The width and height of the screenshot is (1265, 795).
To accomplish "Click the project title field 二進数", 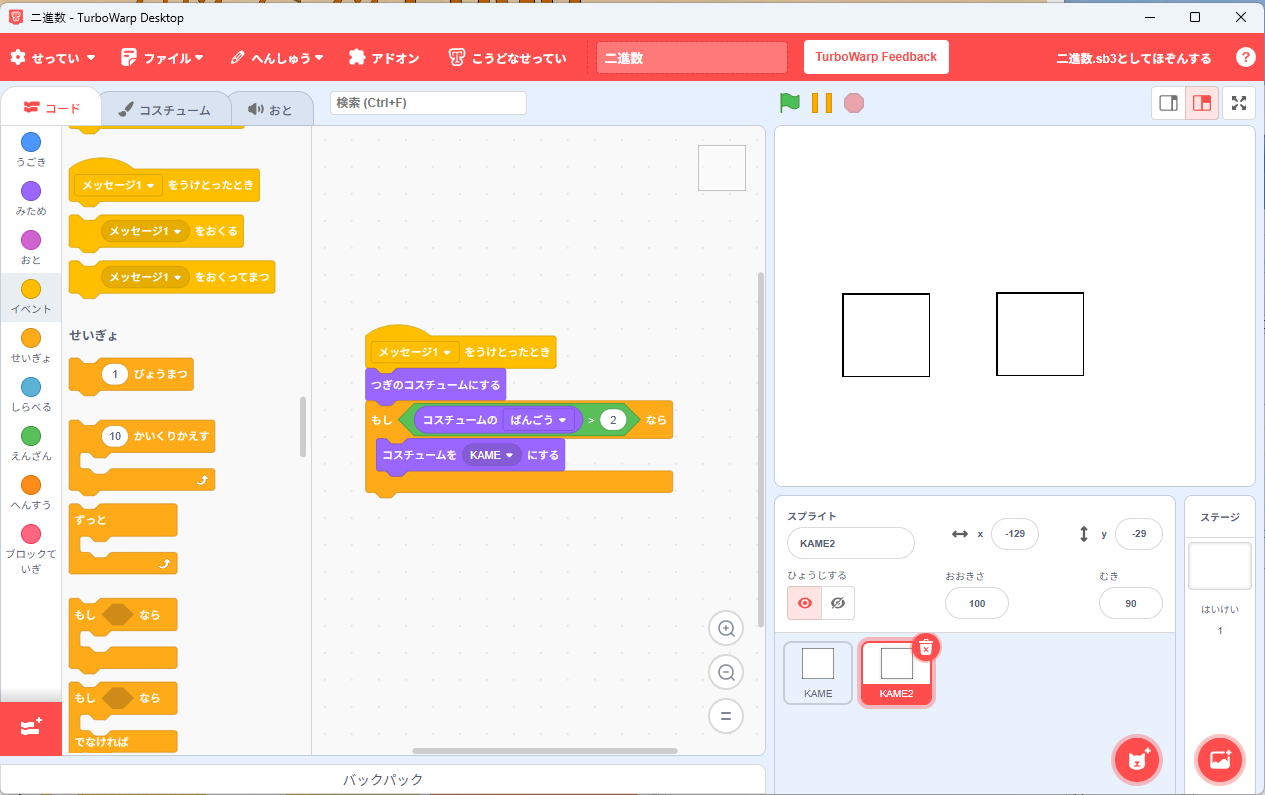I will (692, 58).
